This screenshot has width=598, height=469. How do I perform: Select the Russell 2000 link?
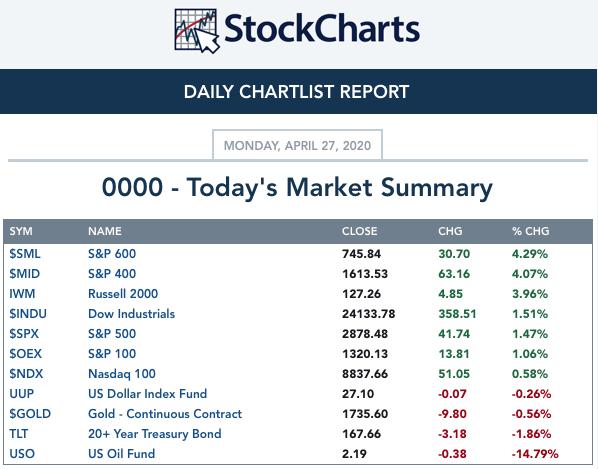pos(123,294)
